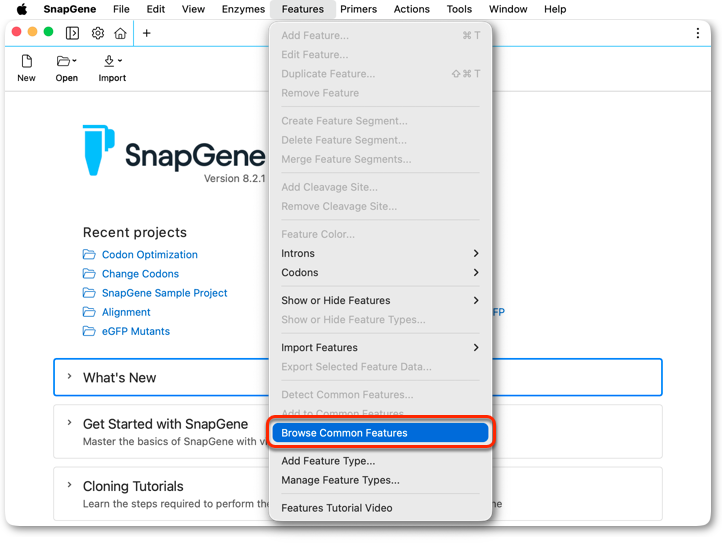Go to the home screen icon
Screen dimensions: 722x554
(120, 33)
